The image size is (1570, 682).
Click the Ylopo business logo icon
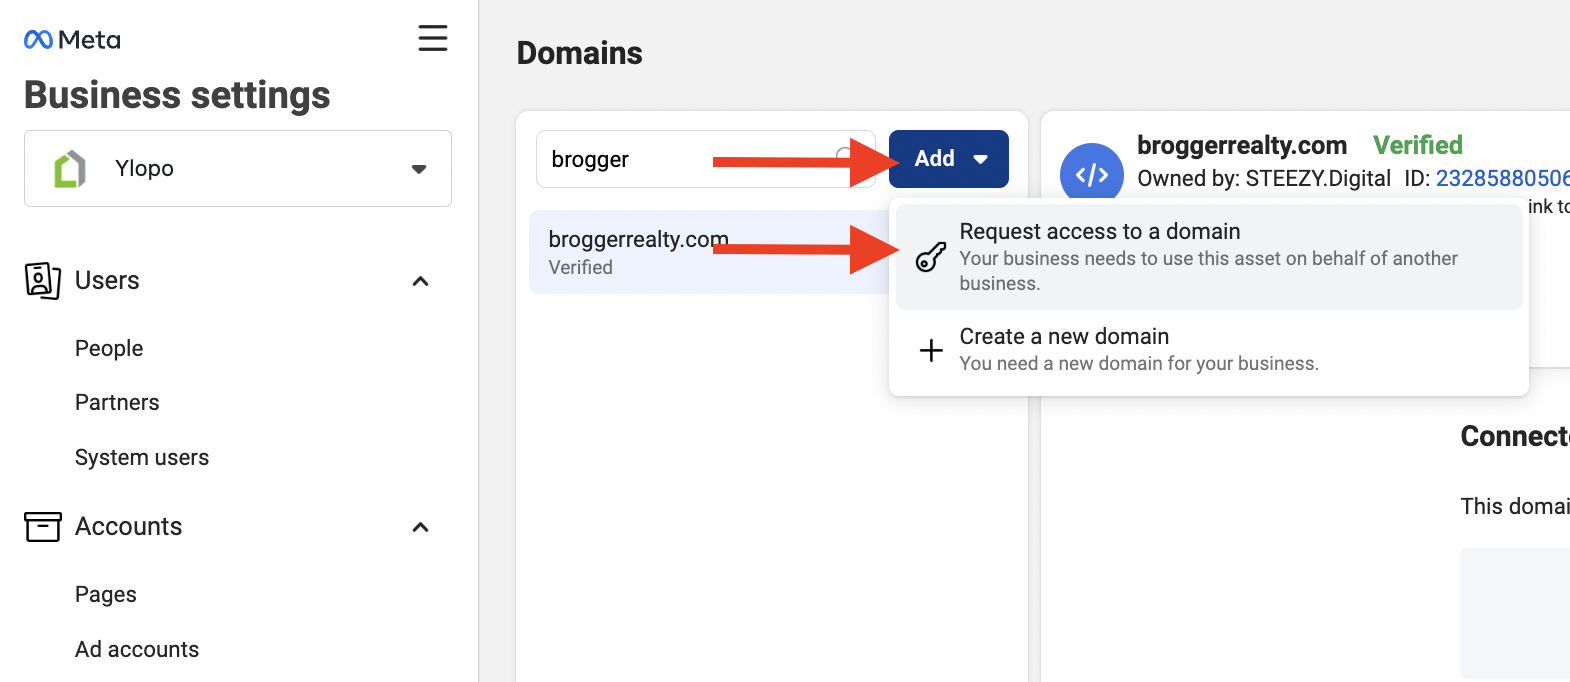pyautogui.click(x=70, y=169)
